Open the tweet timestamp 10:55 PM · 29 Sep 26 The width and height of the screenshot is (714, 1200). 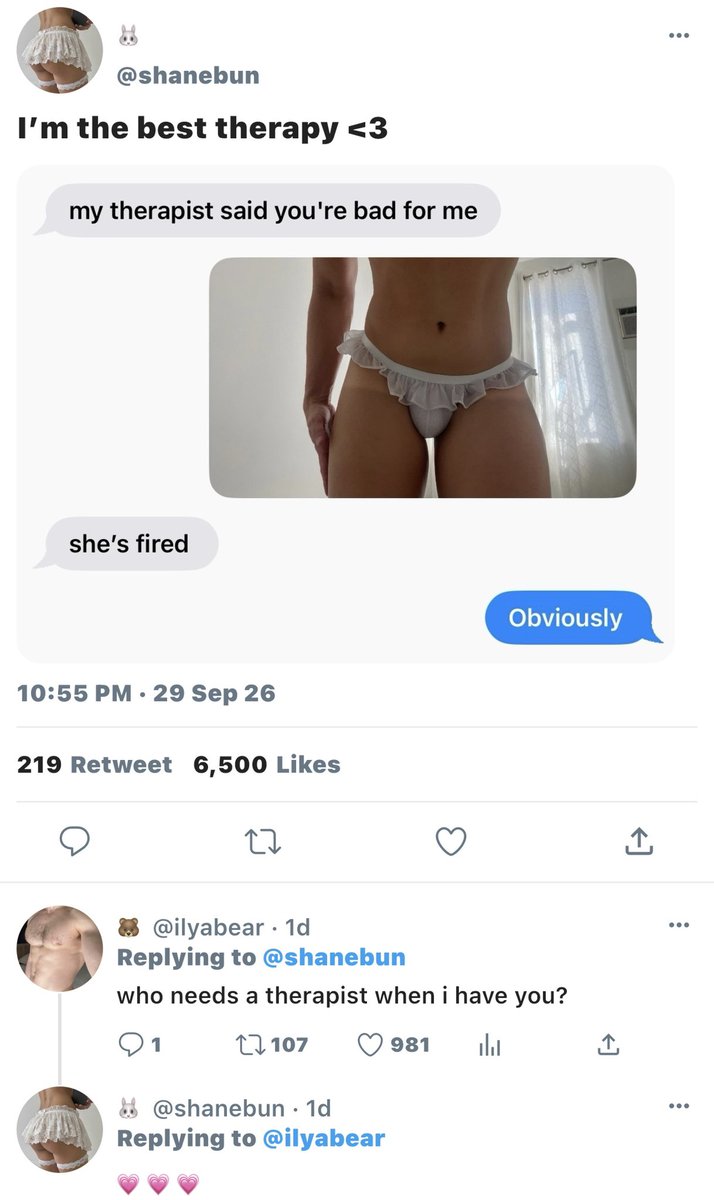[x=147, y=693]
